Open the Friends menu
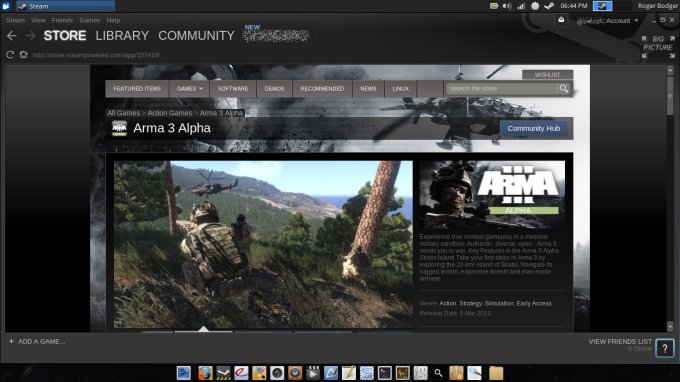680x382 pixels. [x=62, y=20]
